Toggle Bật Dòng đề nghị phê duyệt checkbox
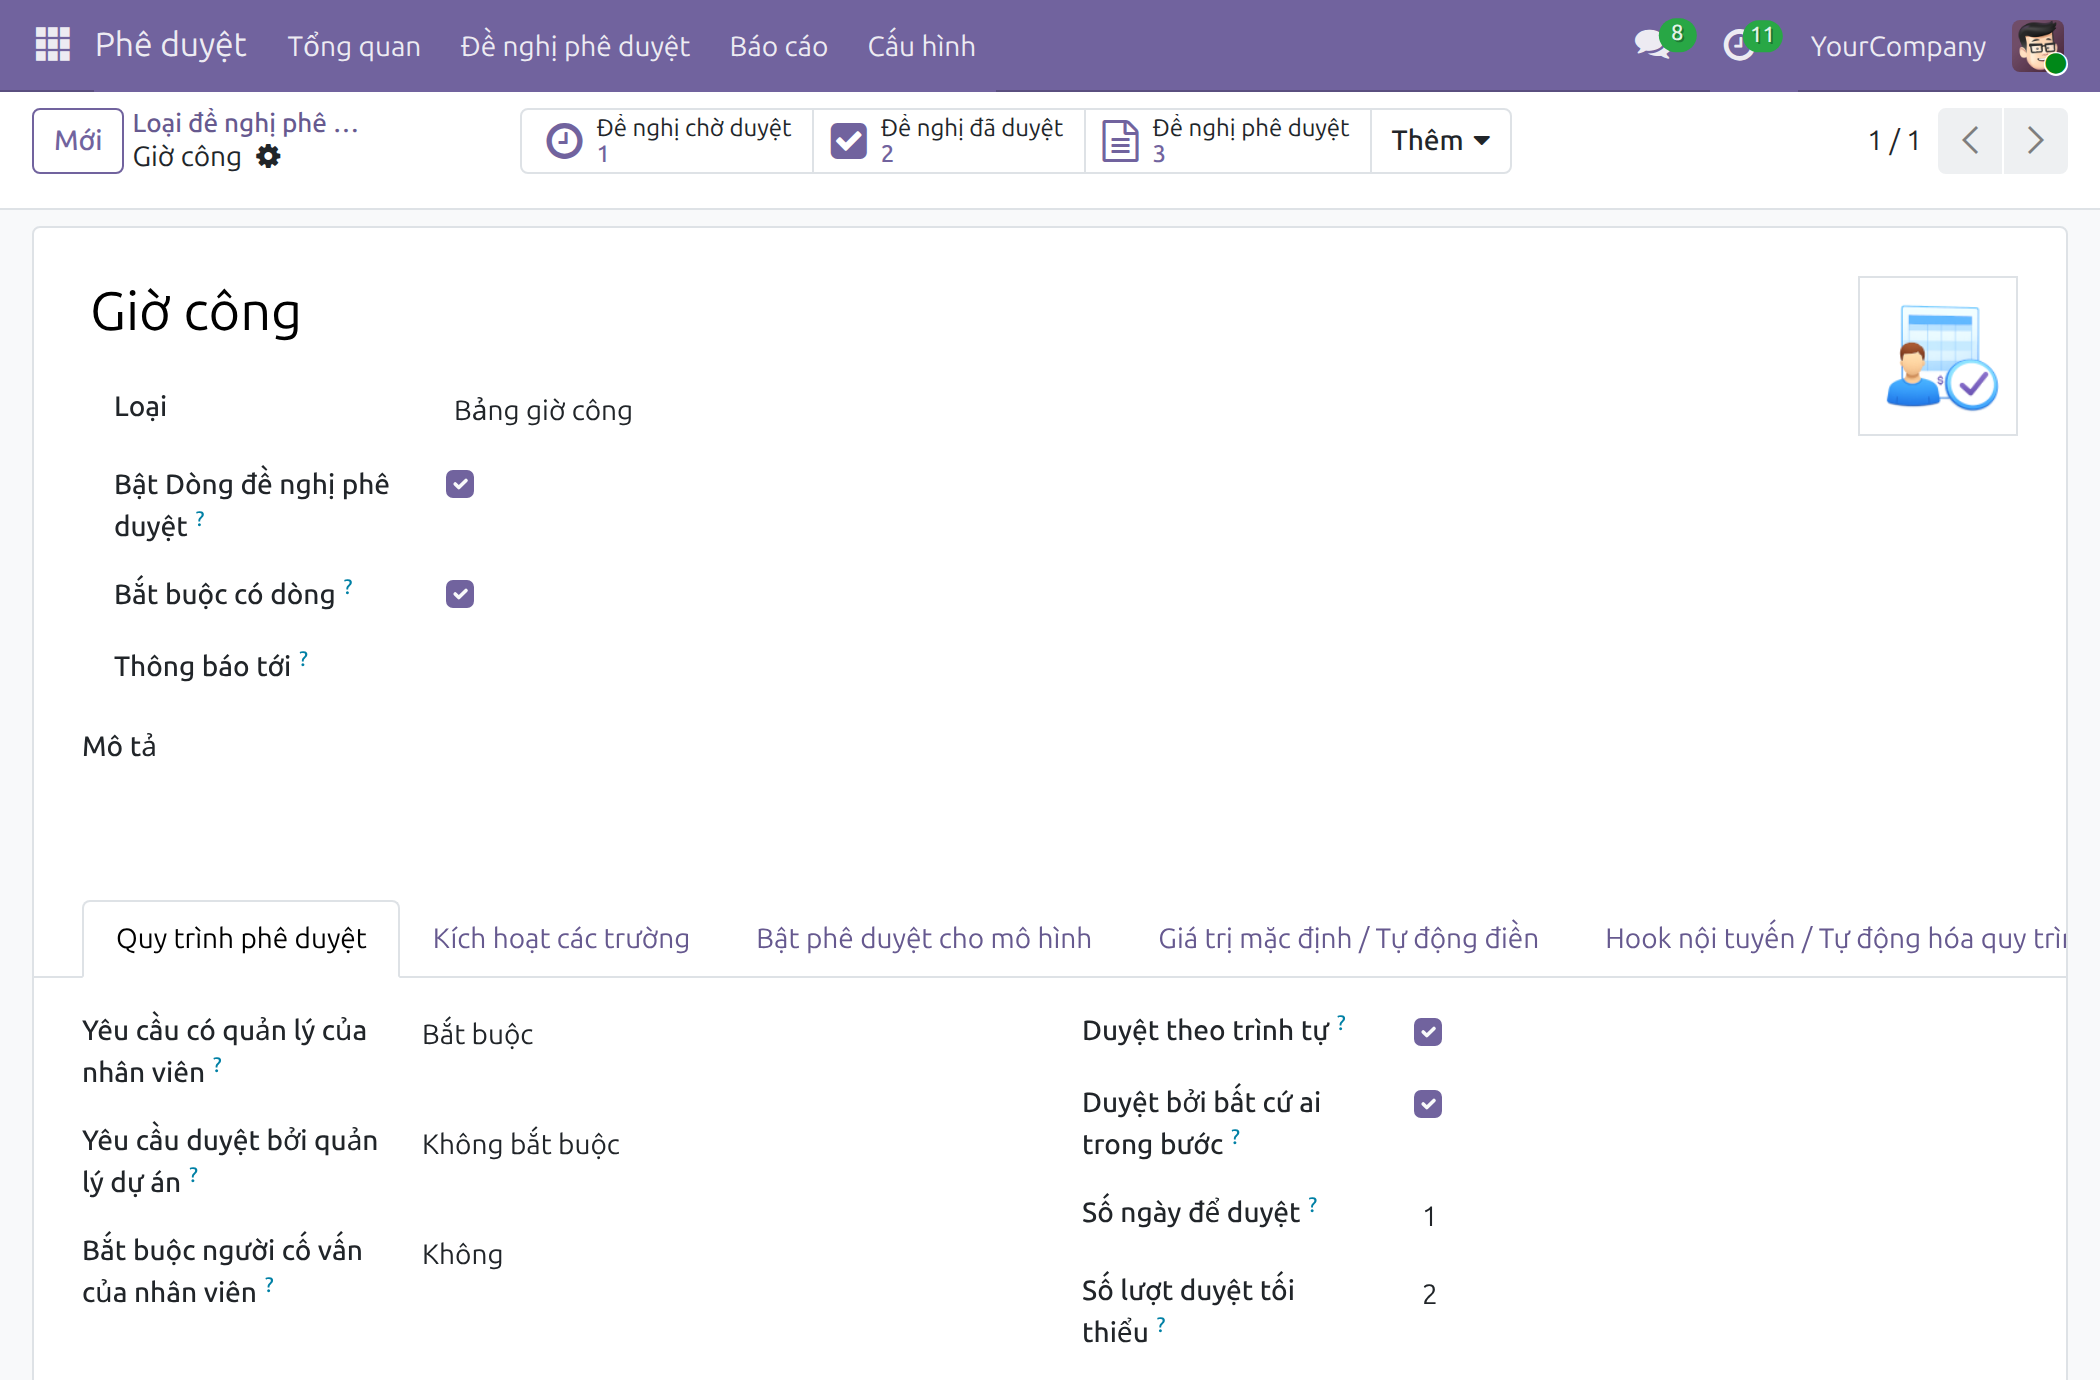 [460, 484]
